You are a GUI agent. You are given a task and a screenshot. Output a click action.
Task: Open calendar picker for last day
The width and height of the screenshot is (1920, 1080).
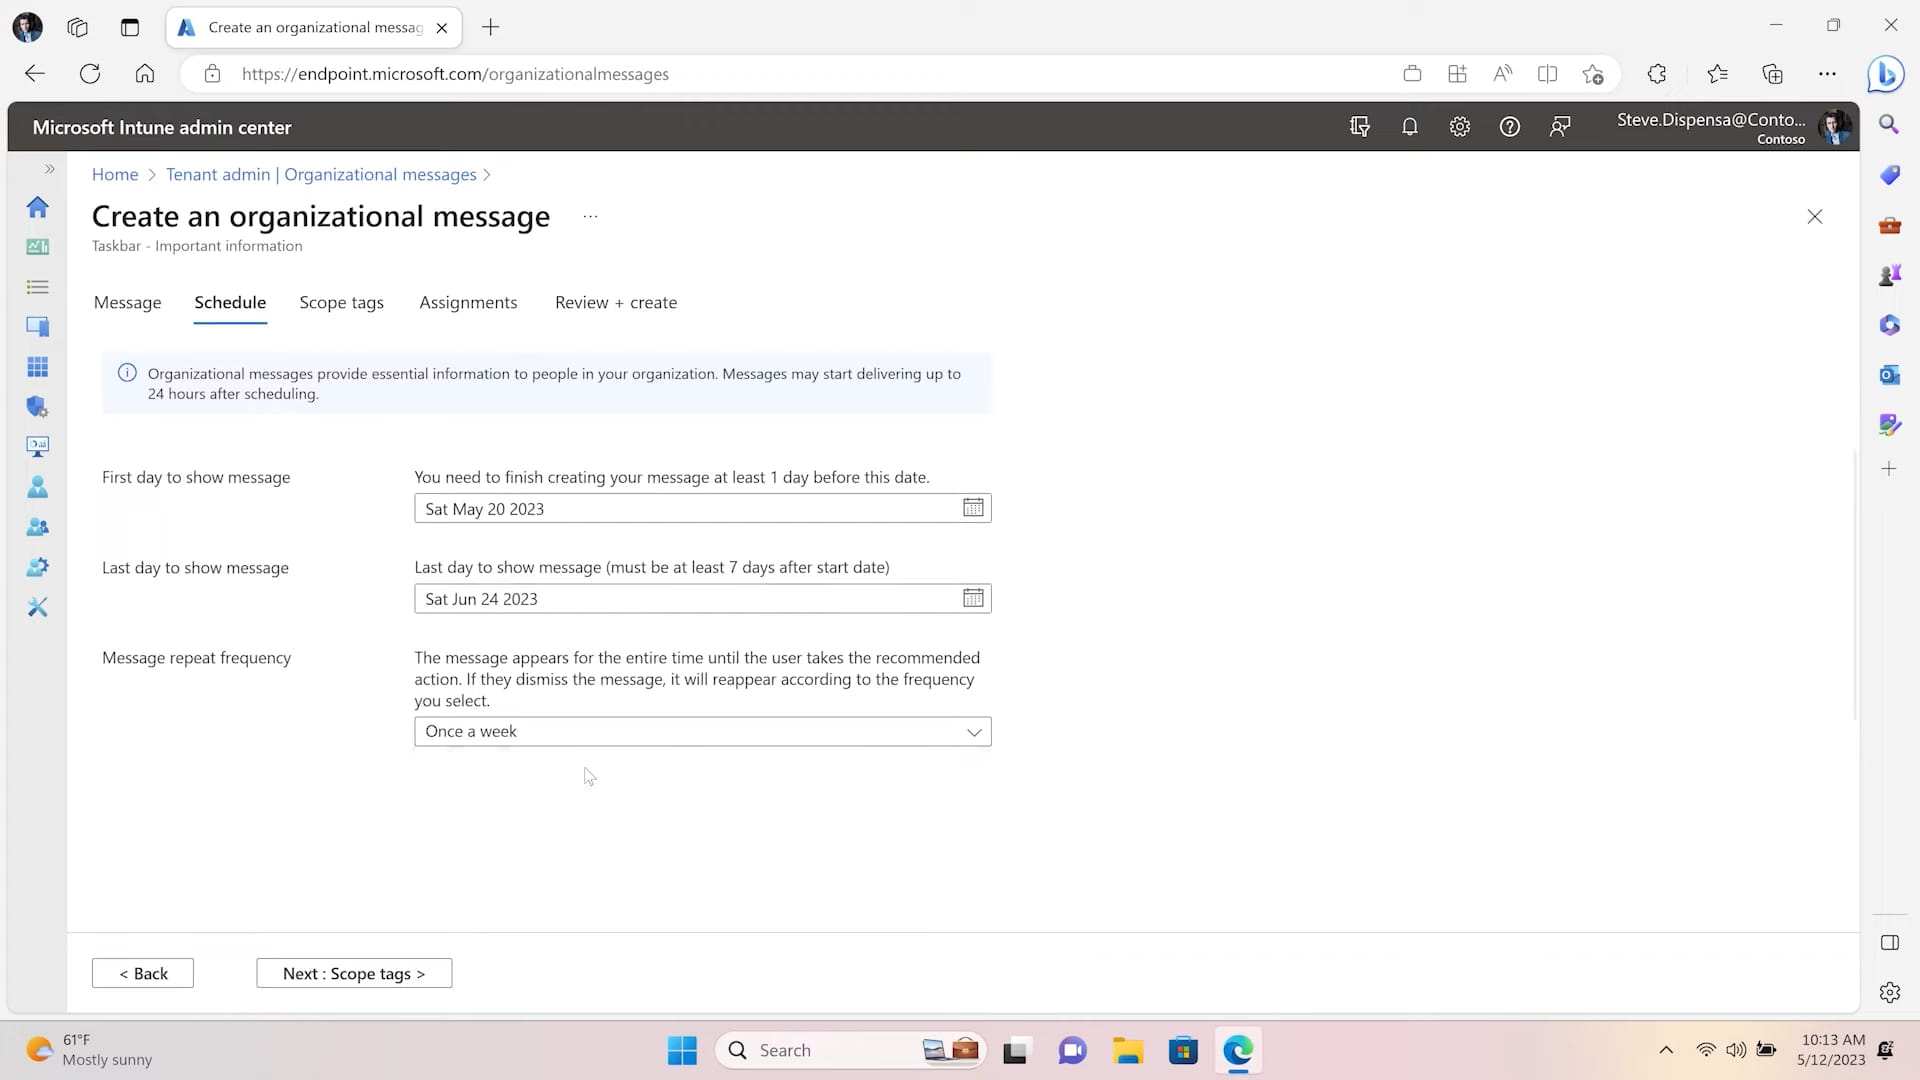coord(972,598)
